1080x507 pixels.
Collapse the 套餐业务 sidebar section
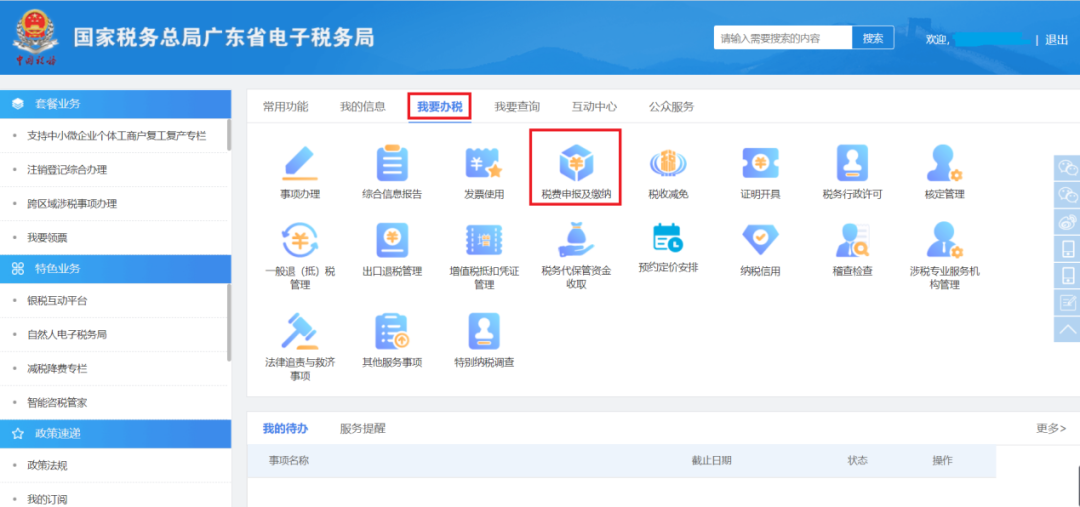click(x=116, y=104)
